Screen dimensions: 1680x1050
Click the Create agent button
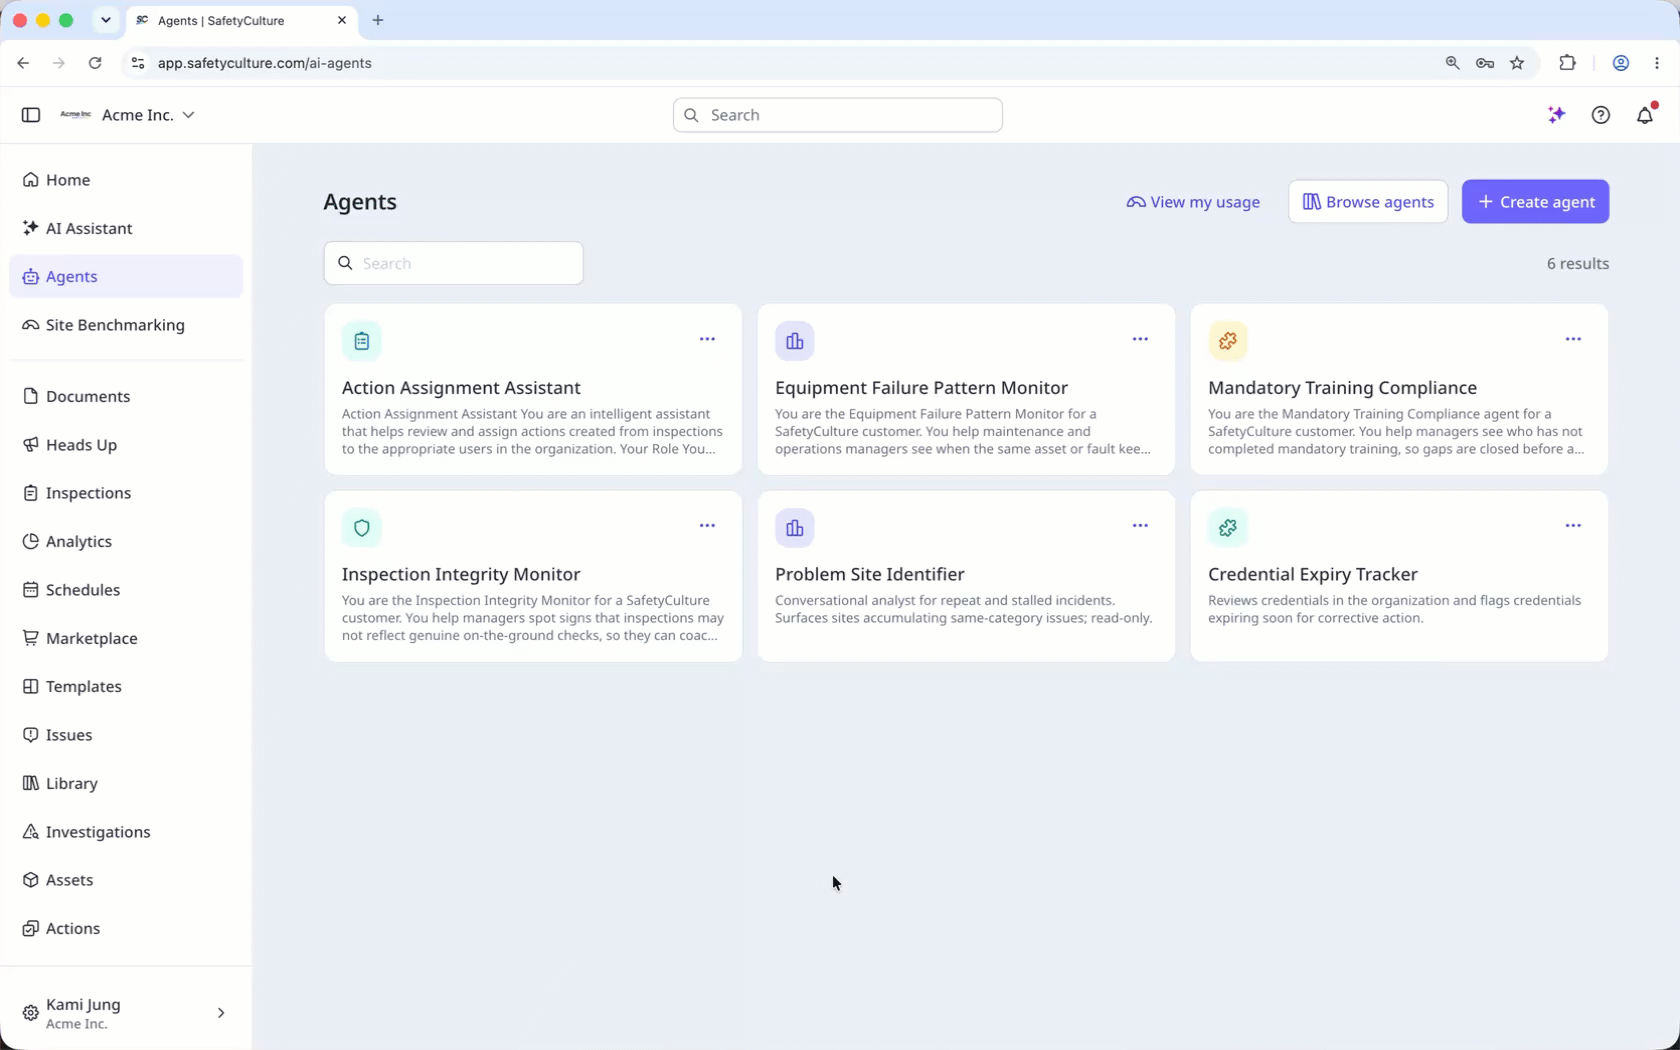click(1535, 202)
